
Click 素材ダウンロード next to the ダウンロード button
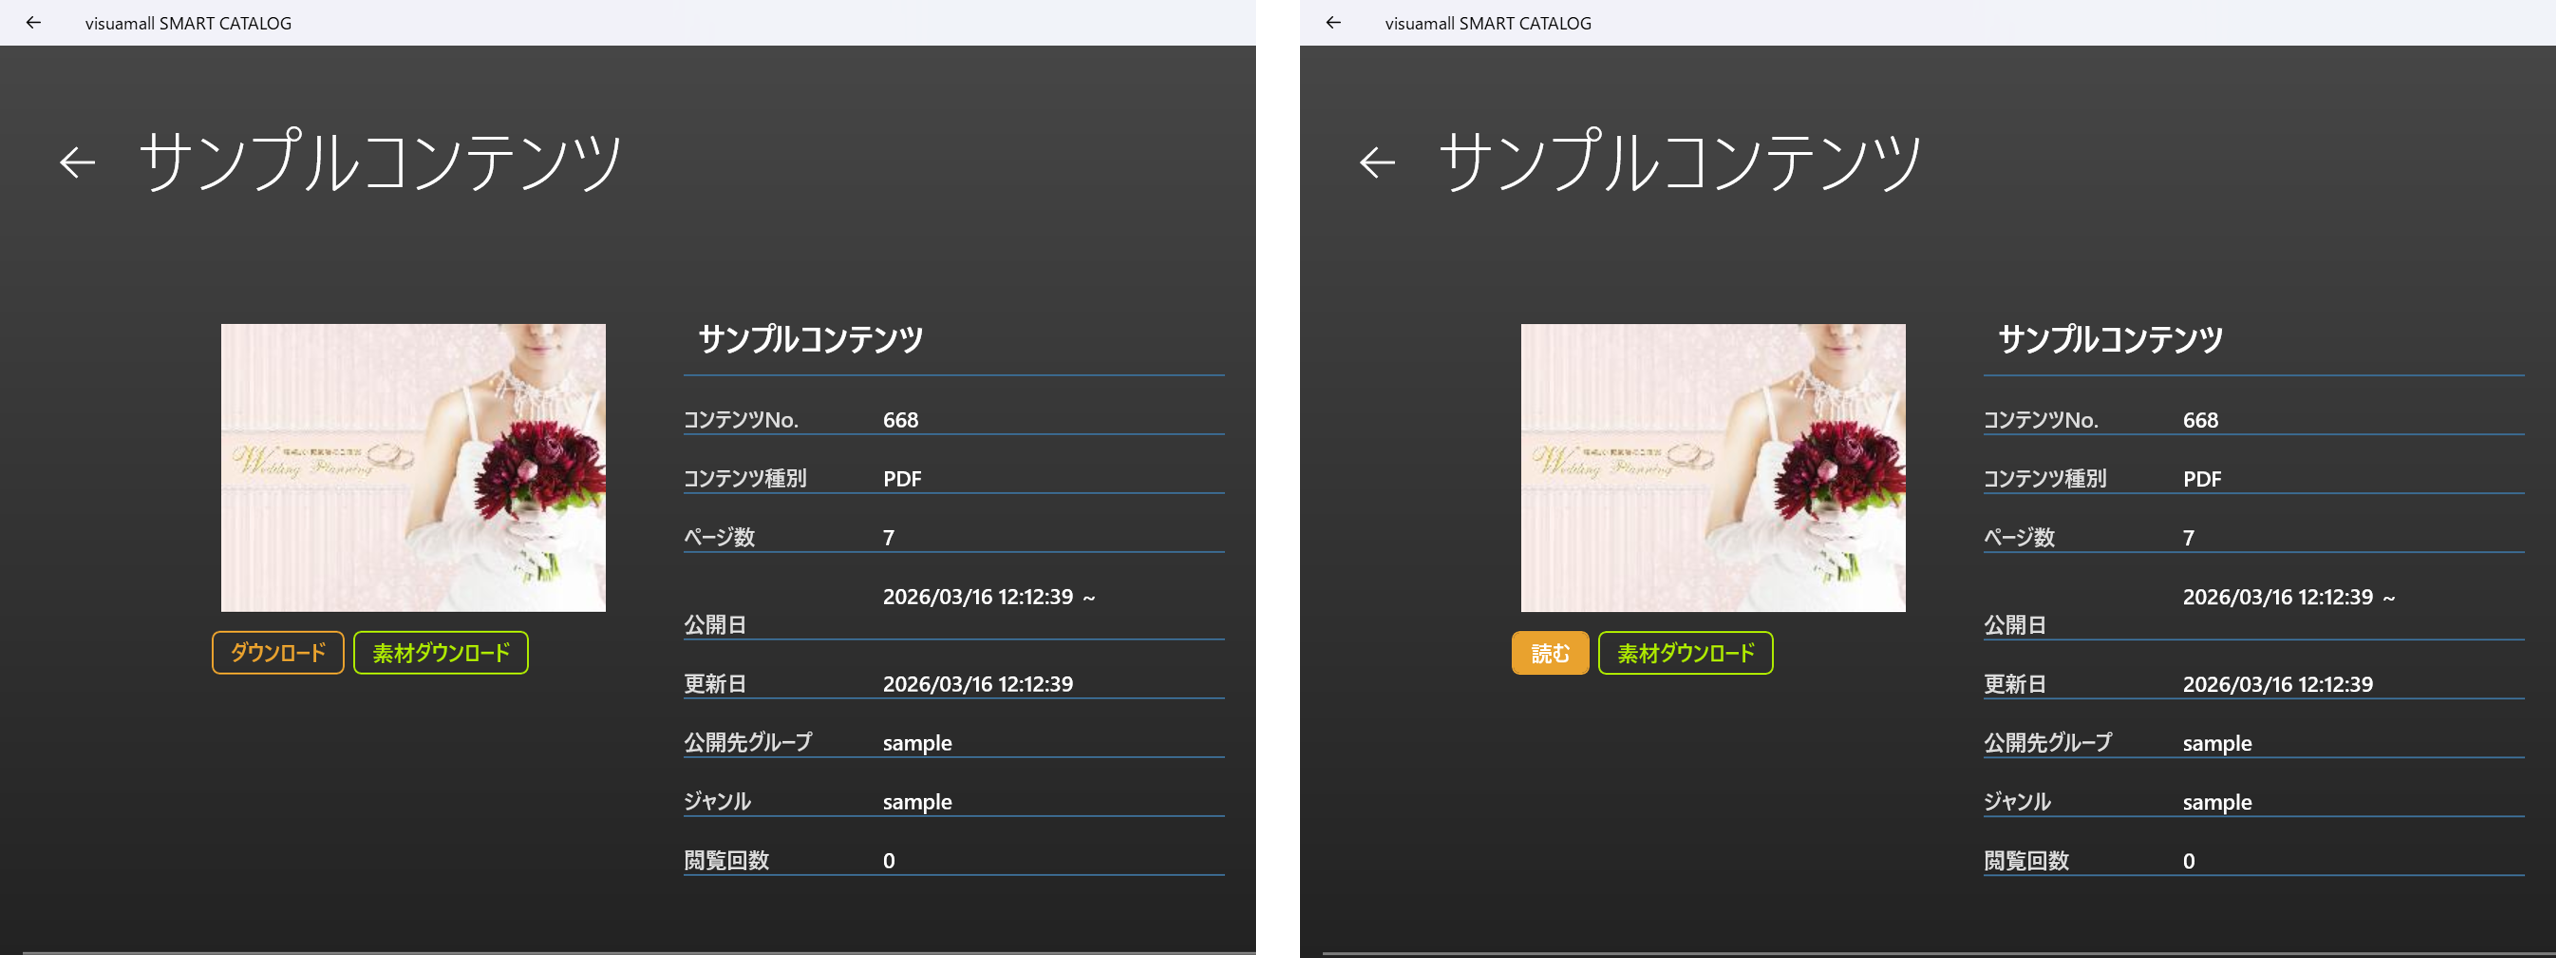click(x=440, y=653)
